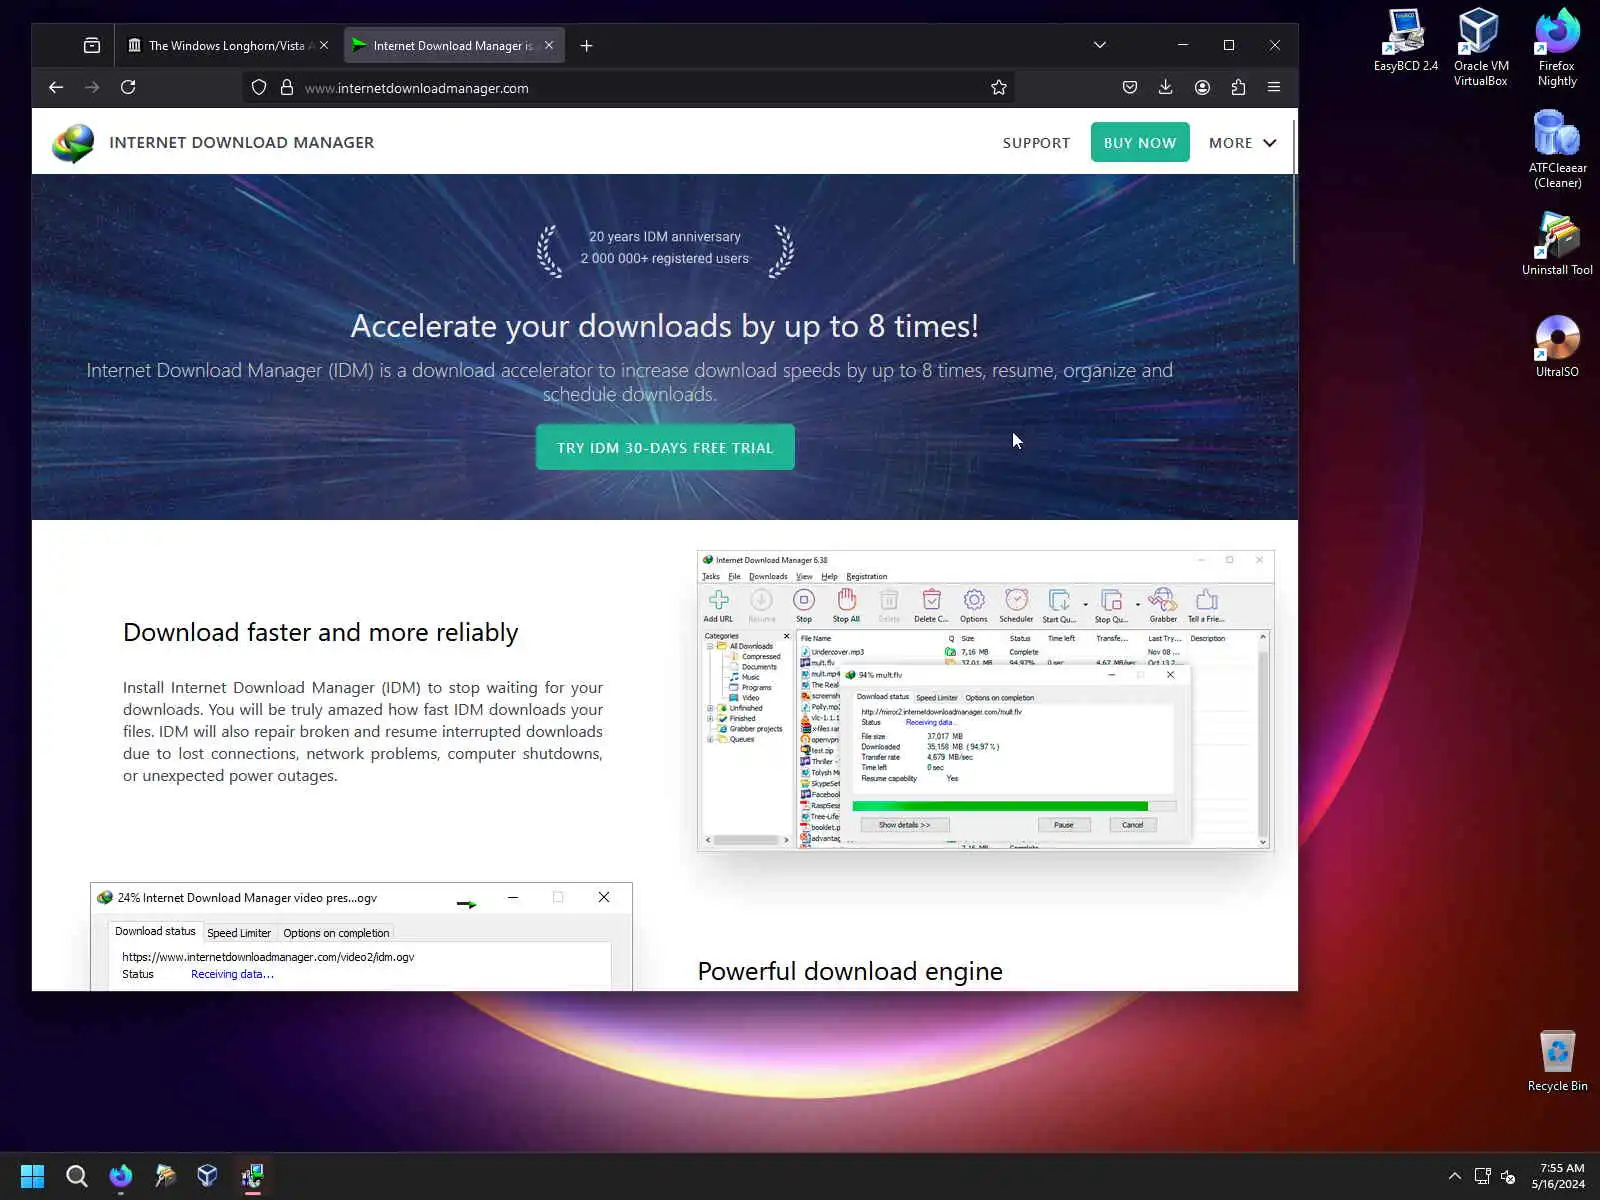This screenshot has height=1200, width=1600.
Task: Click the '20 years IDM anniversary' text
Action: [x=665, y=237]
